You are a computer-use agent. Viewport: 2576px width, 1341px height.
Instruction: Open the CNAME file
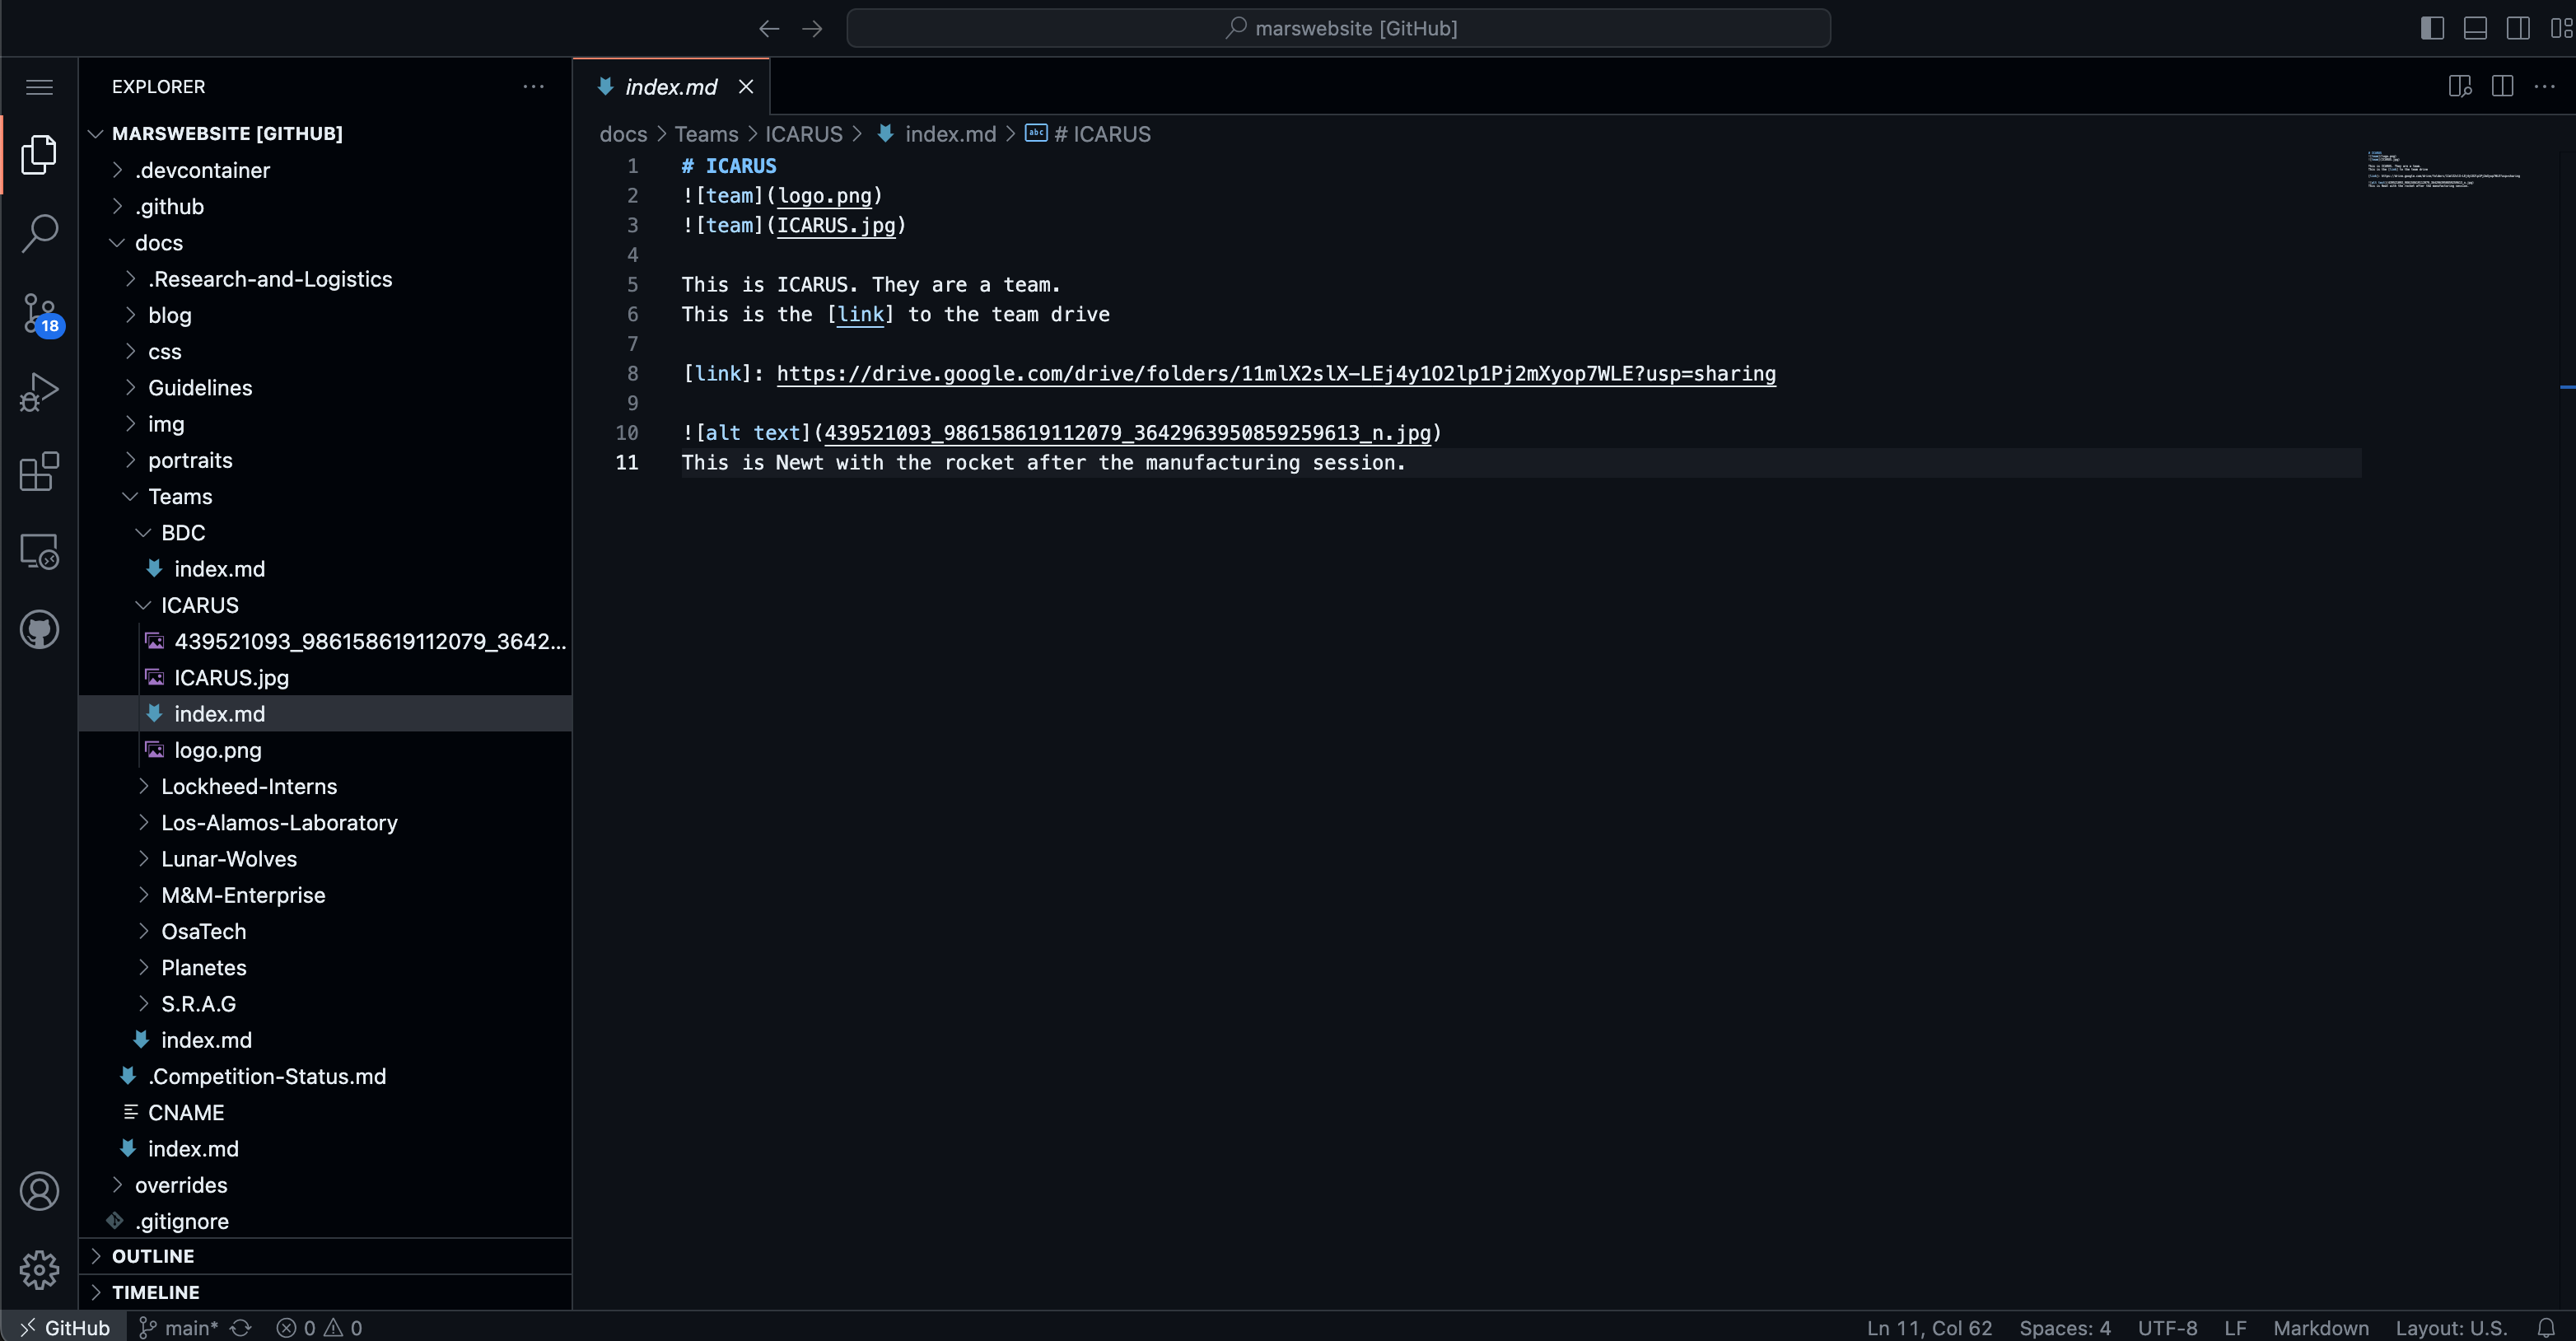click(x=325, y=1112)
